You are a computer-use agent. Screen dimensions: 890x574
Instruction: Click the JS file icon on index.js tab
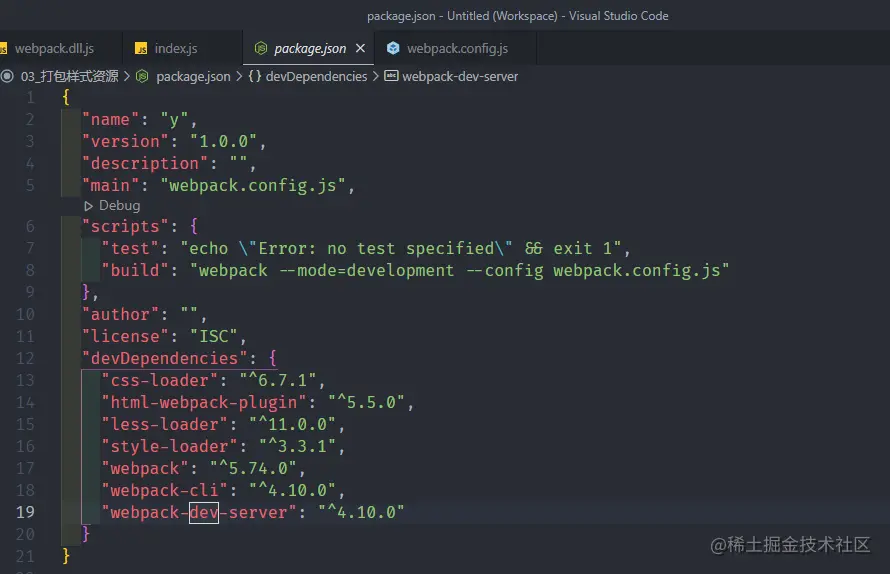tap(141, 49)
